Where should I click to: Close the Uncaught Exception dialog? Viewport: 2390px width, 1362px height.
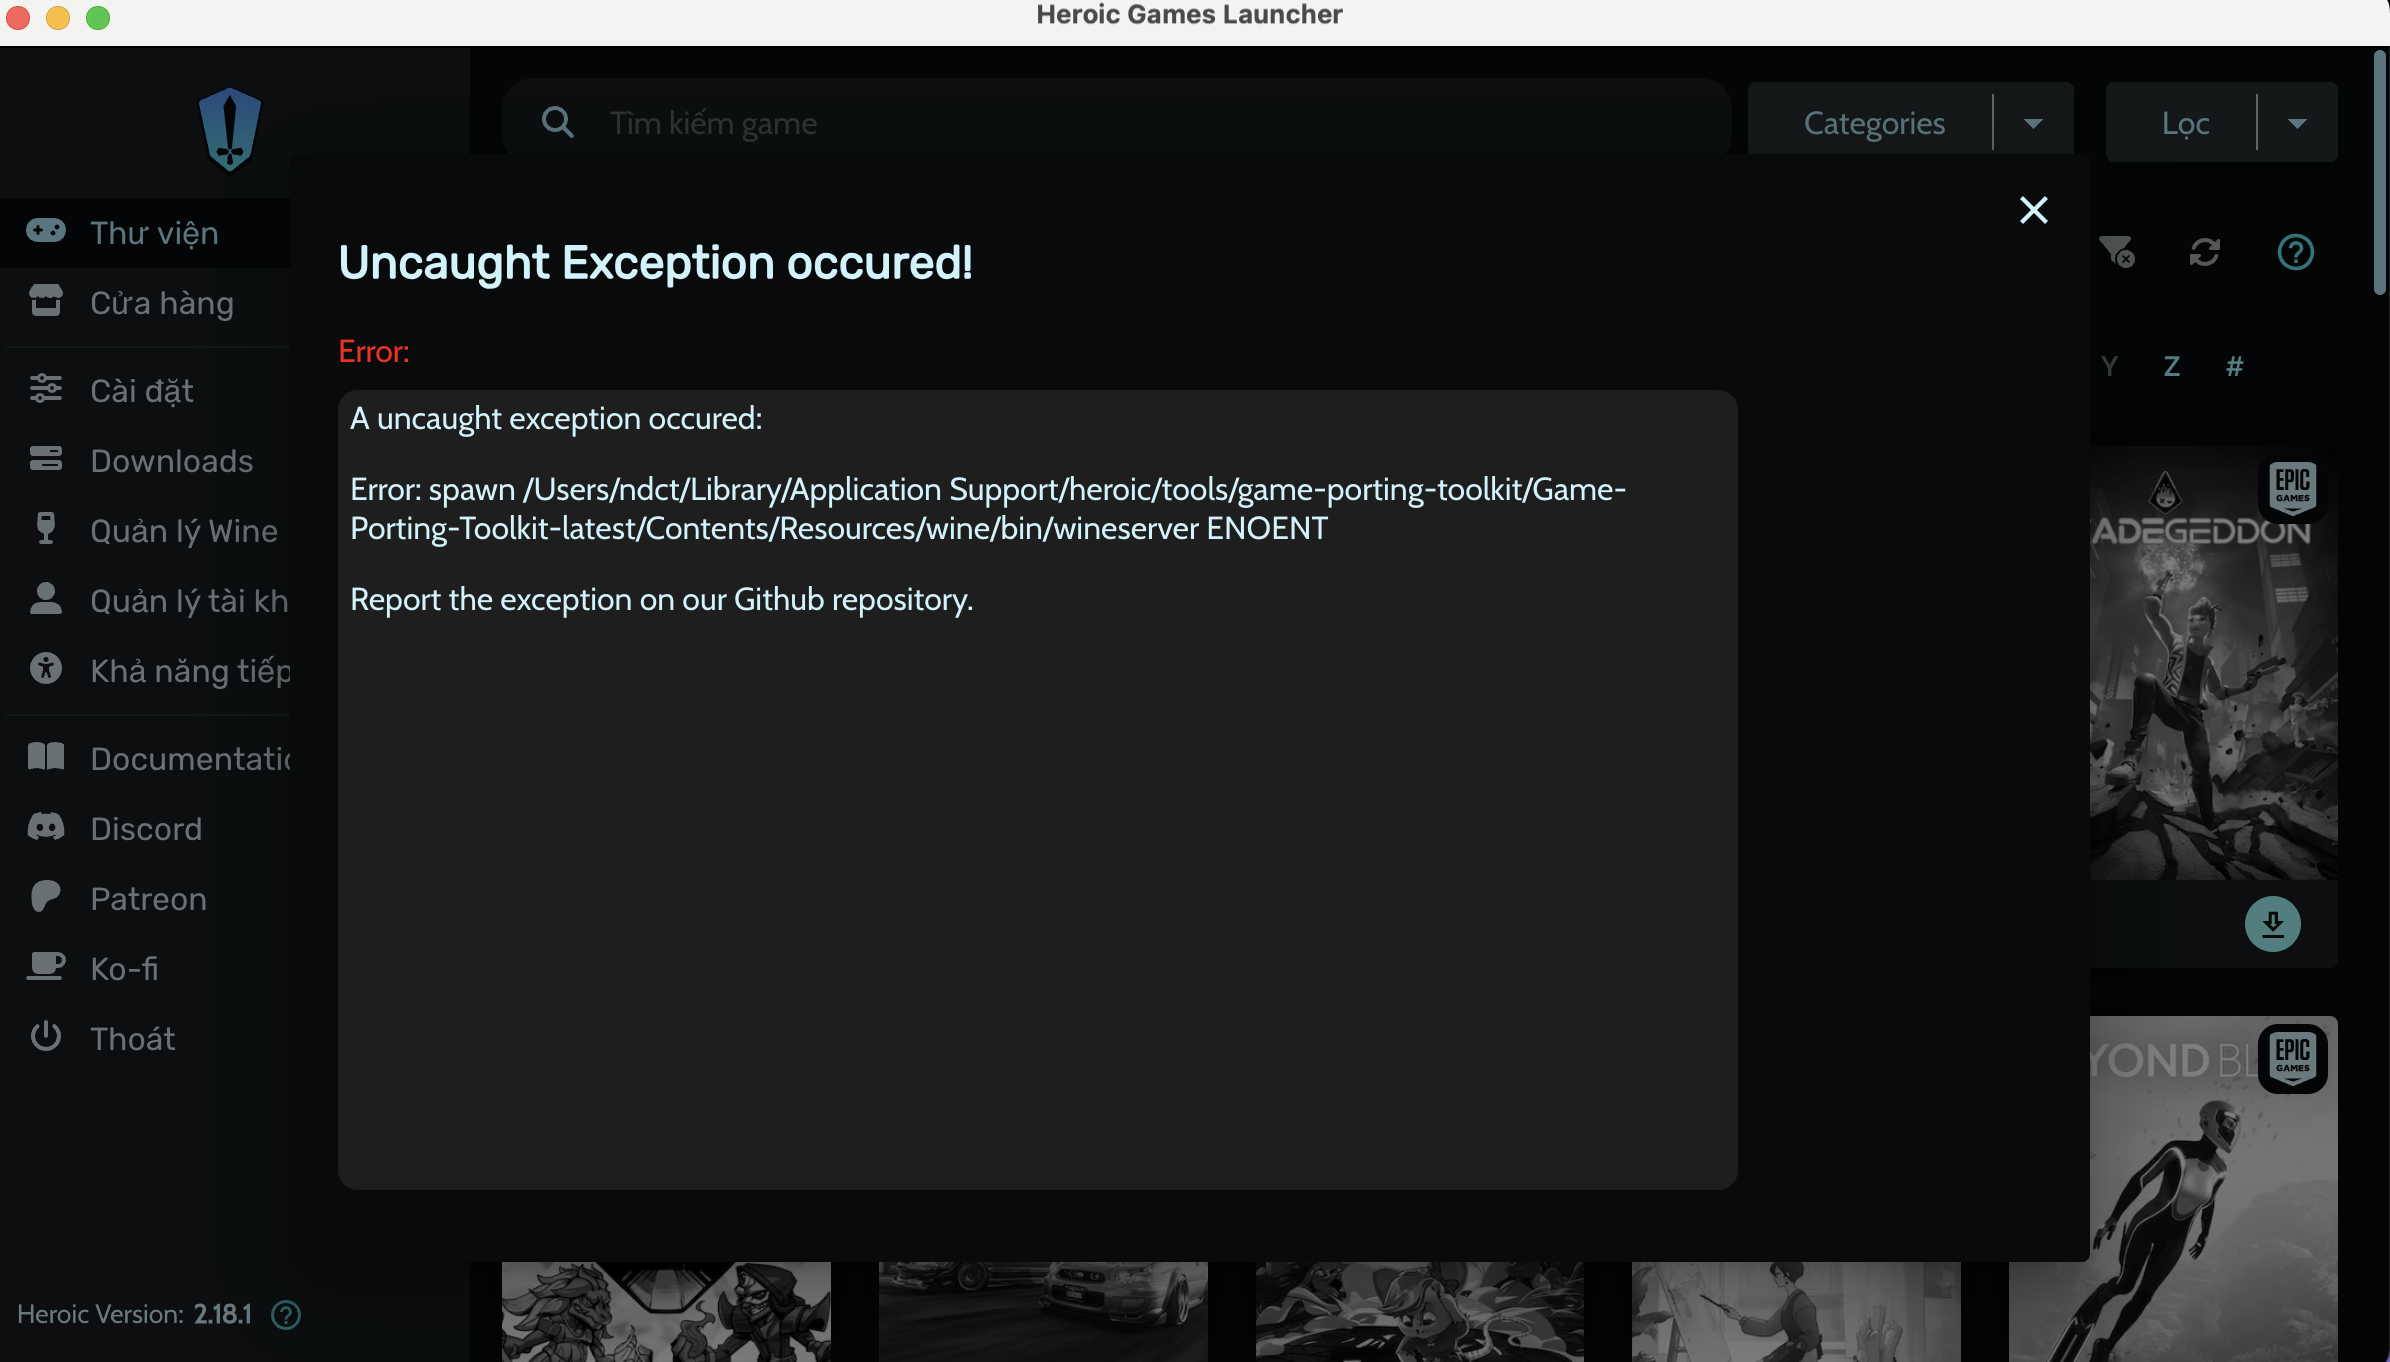tap(2033, 210)
